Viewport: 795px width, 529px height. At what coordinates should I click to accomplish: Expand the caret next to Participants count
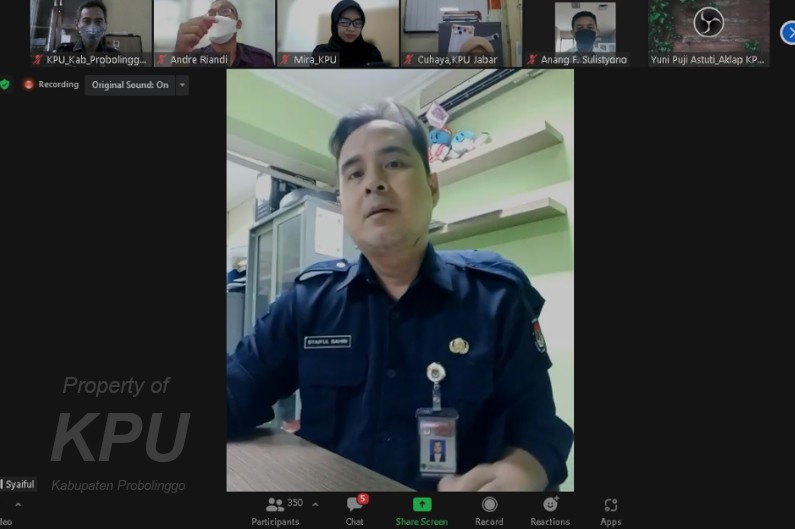coord(316,504)
